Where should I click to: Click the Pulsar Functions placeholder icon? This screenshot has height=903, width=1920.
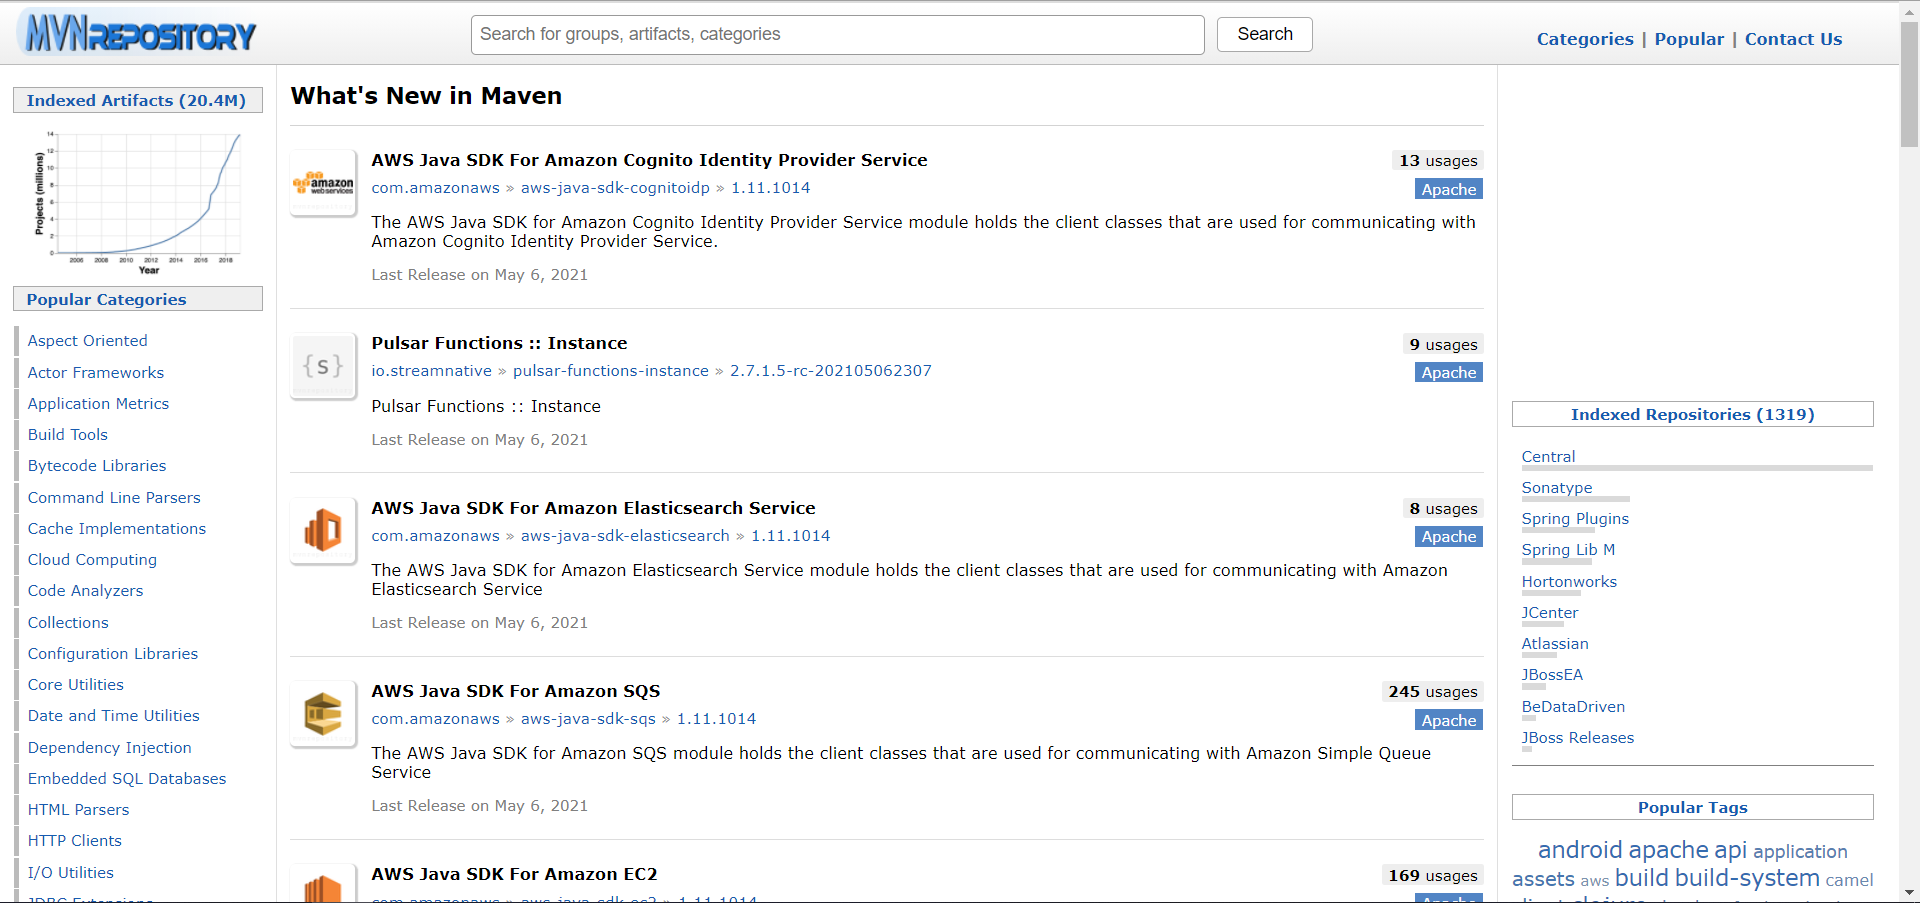tap(323, 366)
